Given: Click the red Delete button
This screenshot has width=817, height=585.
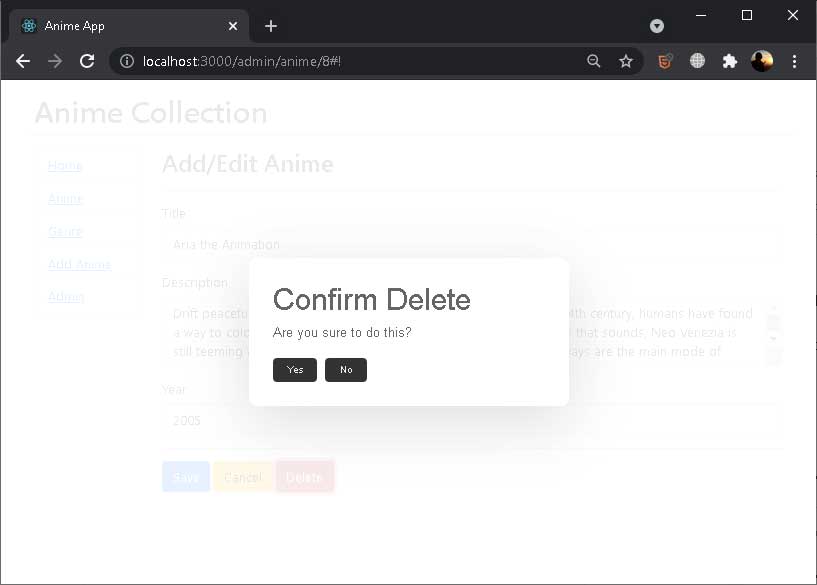Looking at the screenshot, I should pyautogui.click(x=304, y=476).
